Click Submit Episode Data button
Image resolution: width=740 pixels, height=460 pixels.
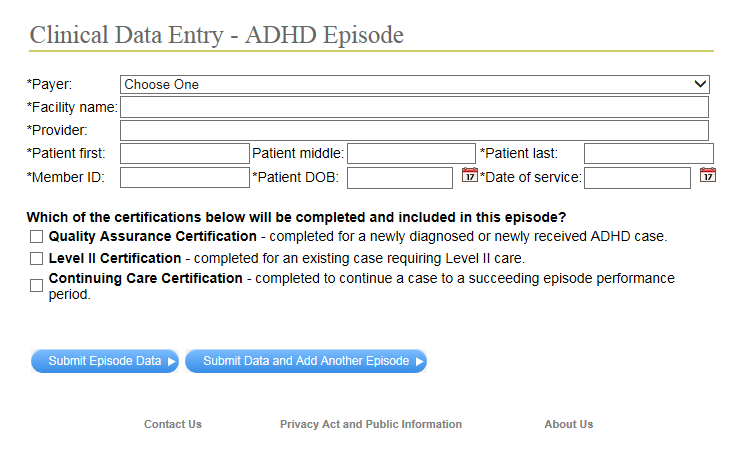[105, 361]
